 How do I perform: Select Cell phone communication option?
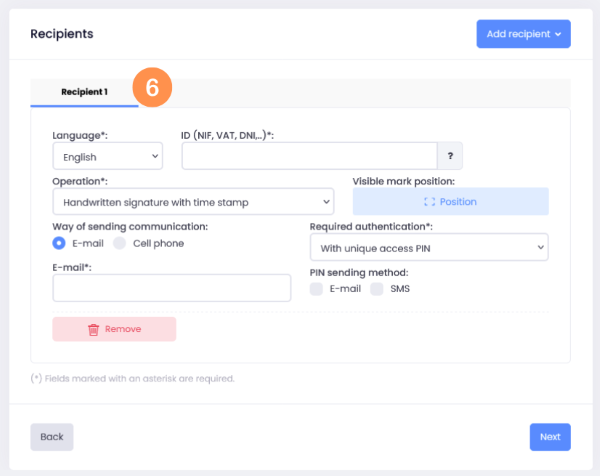[x=120, y=243]
